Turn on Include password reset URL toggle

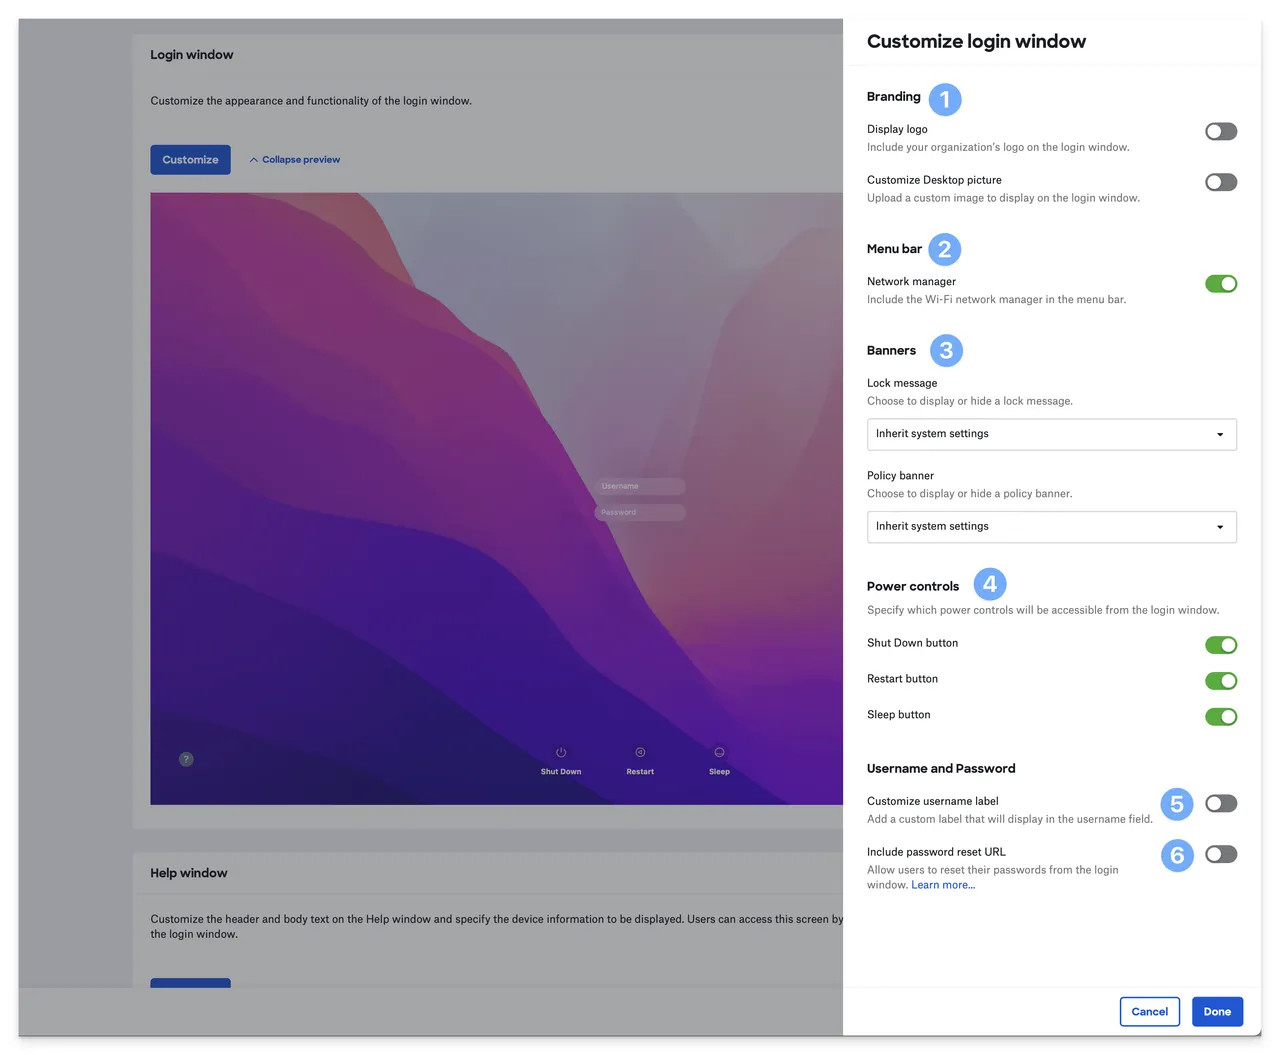click(x=1221, y=854)
